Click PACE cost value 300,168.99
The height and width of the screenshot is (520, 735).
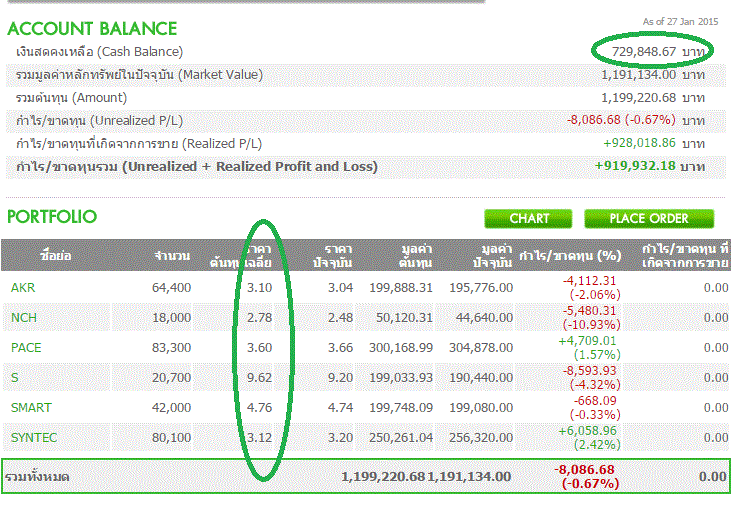(x=401, y=347)
